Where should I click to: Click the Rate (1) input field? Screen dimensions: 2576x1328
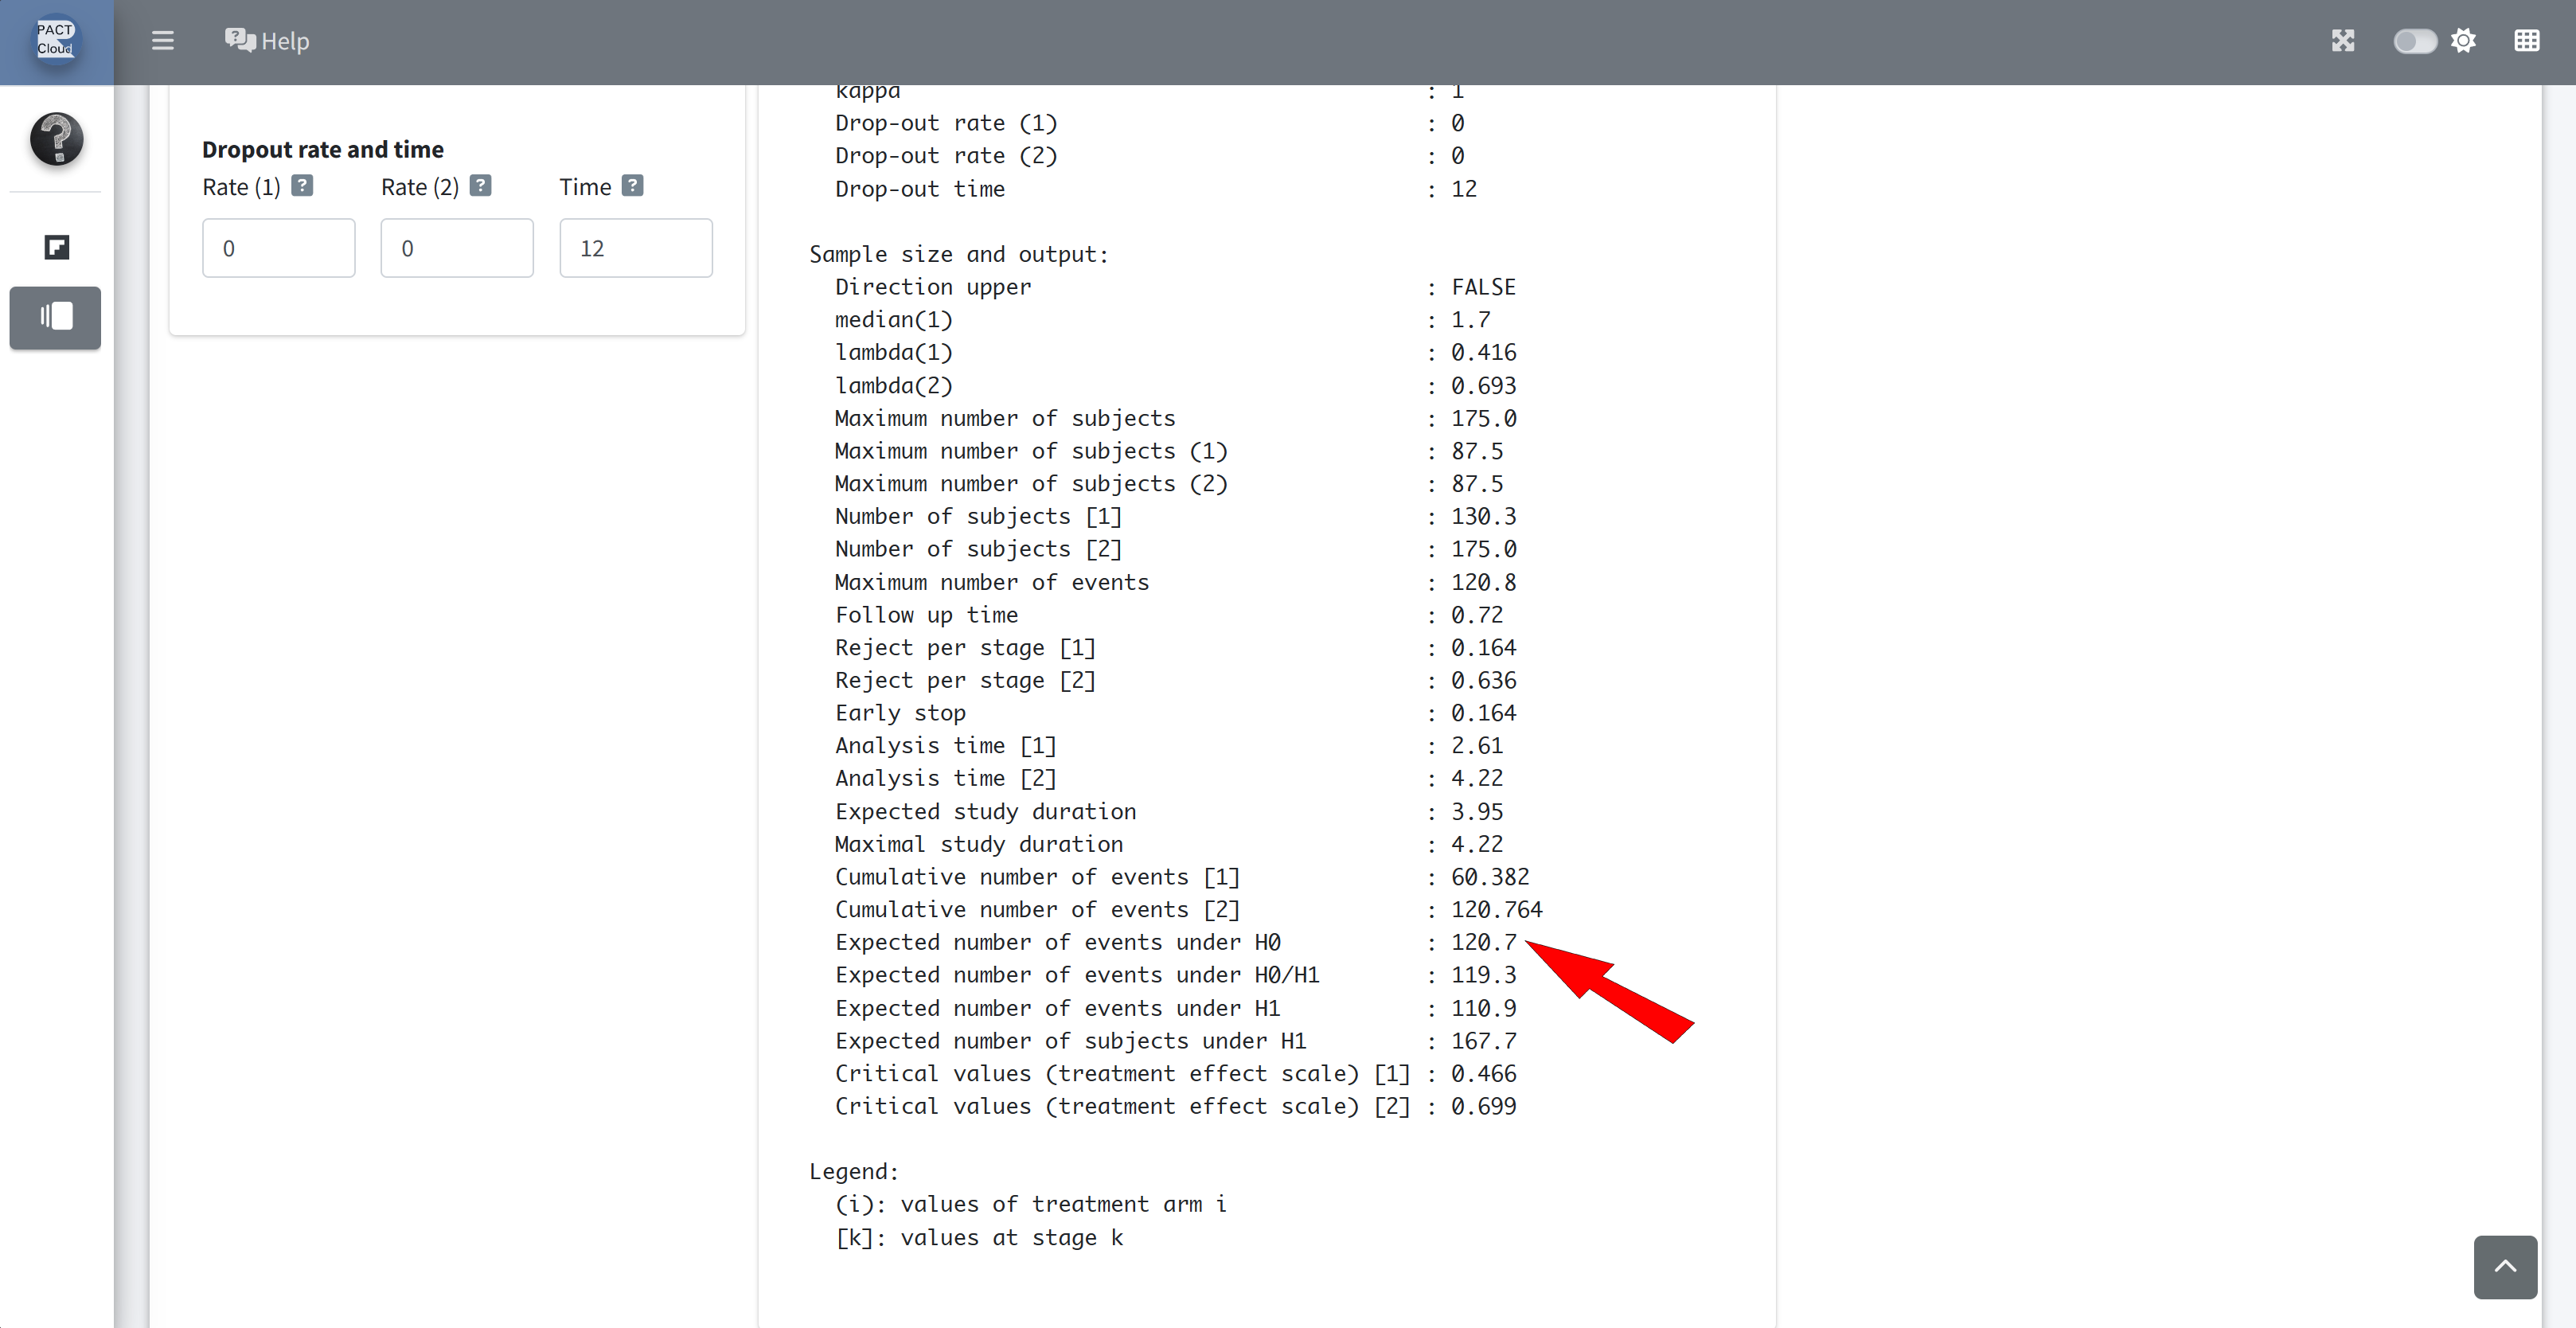pyautogui.click(x=278, y=248)
